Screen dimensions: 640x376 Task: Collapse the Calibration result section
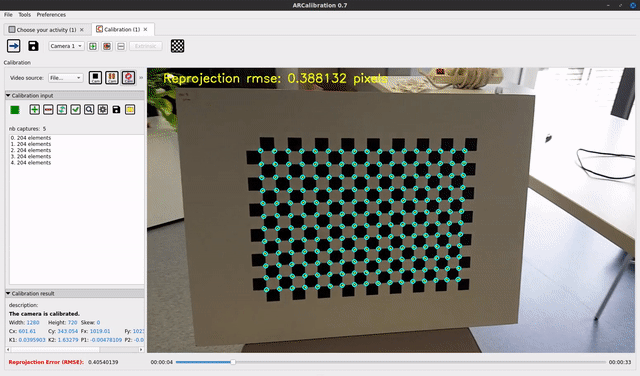coord(8,293)
